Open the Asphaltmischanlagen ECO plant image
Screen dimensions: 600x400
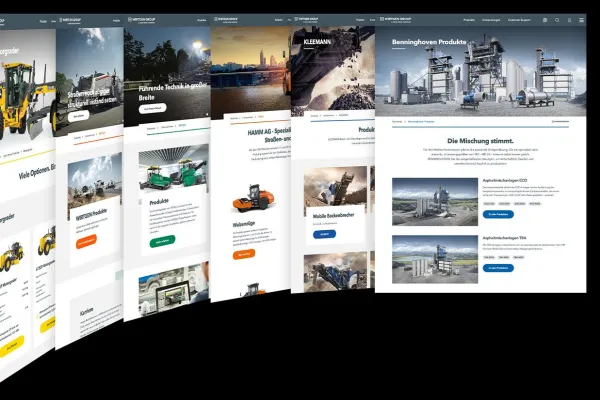[x=435, y=202]
